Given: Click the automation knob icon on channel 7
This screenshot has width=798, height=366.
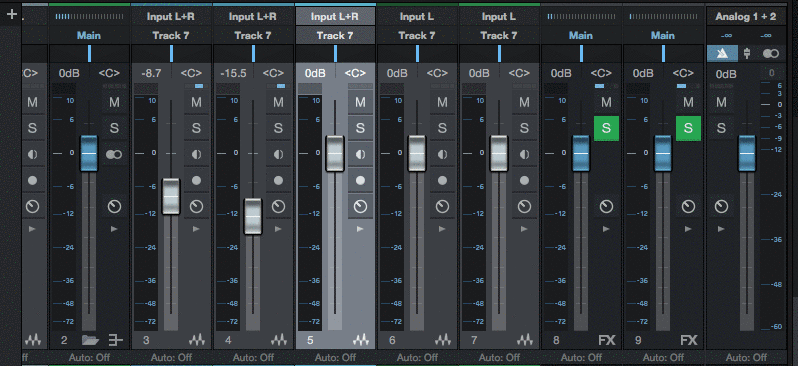Looking at the screenshot, I should click(524, 206).
